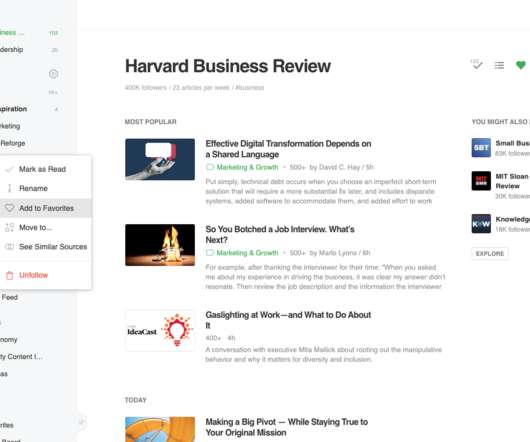The height and width of the screenshot is (442, 530).
Task: Click the tag icon before Marketing & Growth on second article
Action: [210, 252]
